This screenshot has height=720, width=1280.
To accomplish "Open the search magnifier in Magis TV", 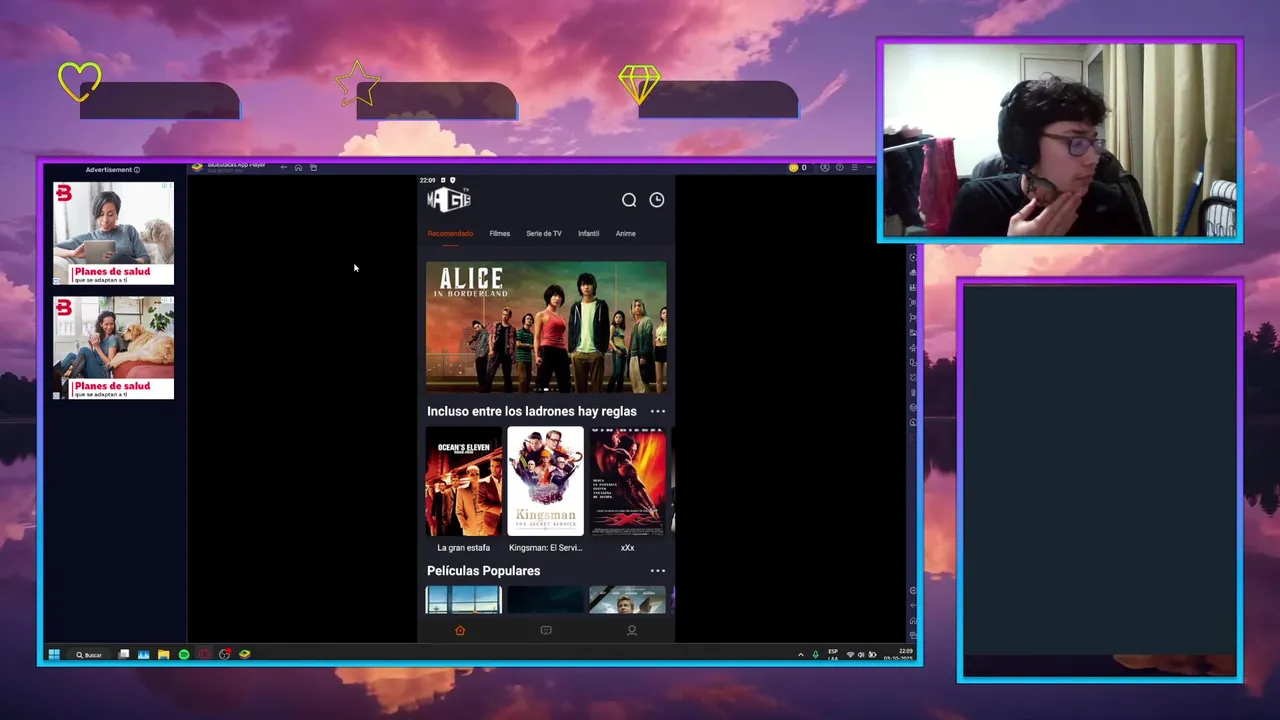I will (629, 200).
